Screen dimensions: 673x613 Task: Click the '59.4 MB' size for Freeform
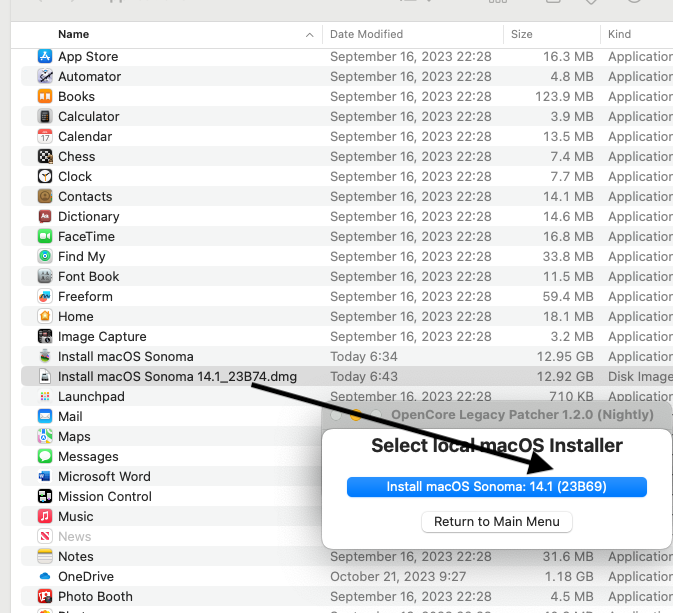click(568, 296)
